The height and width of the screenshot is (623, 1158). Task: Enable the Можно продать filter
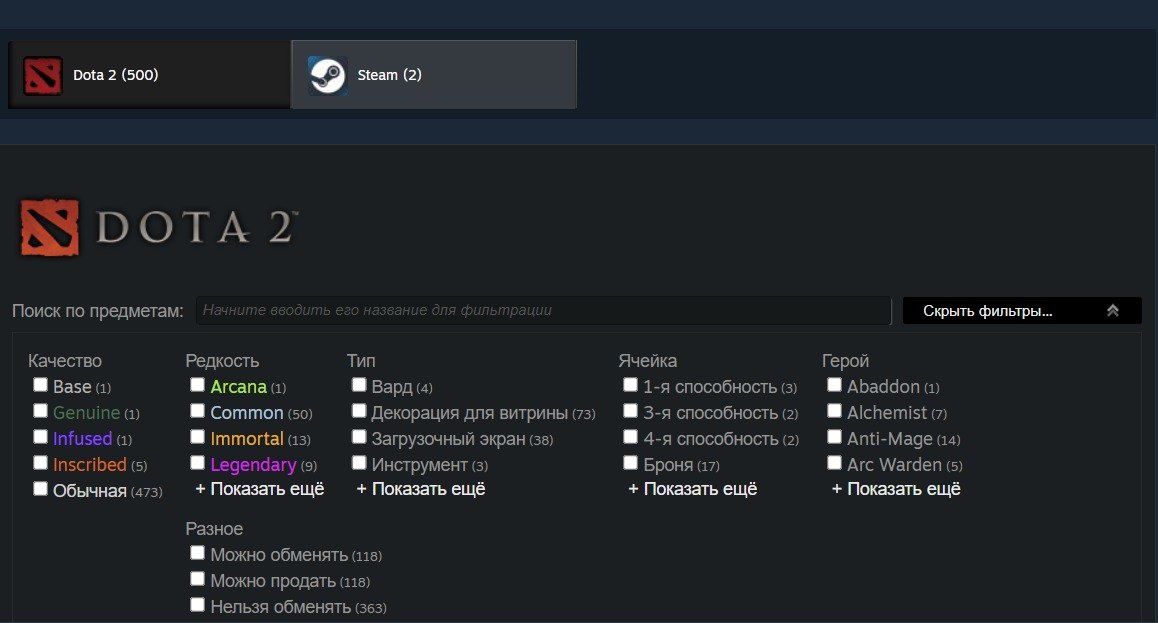[197, 579]
